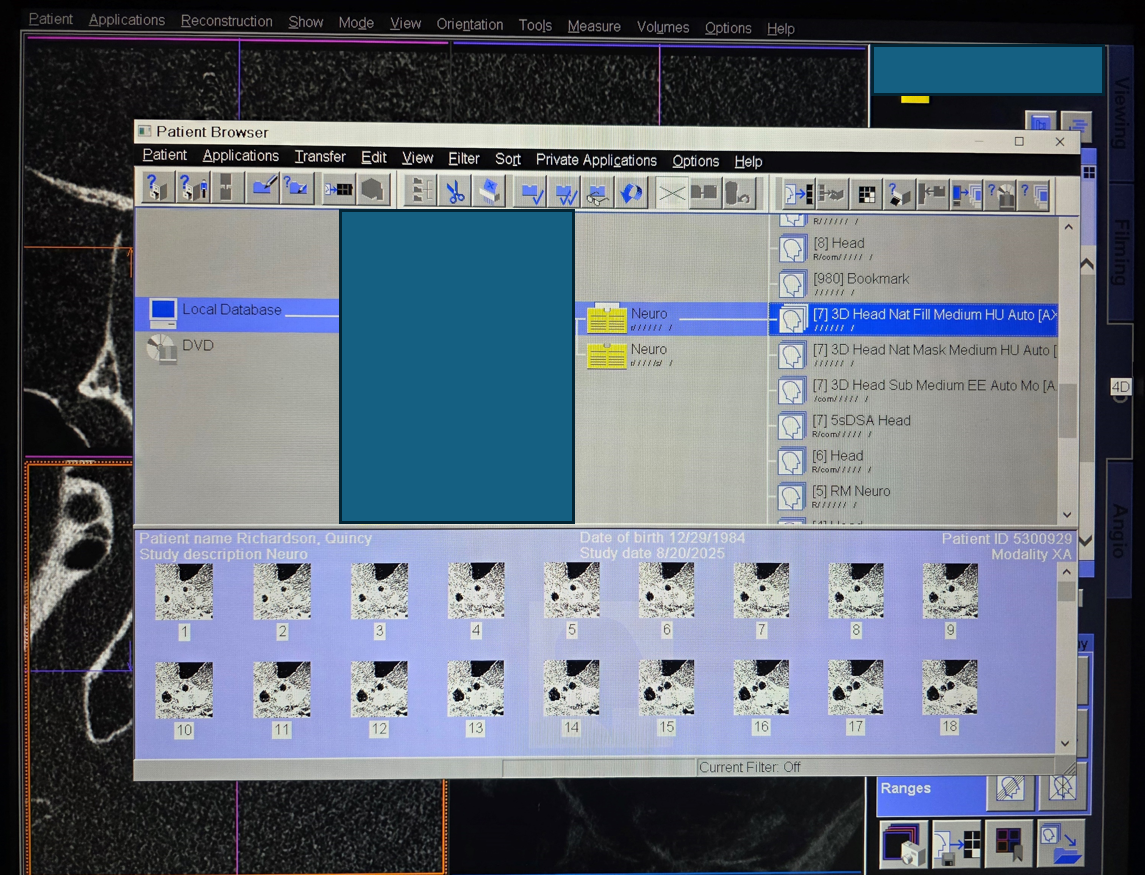Click the folder with eyeglasses icon

[597, 192]
